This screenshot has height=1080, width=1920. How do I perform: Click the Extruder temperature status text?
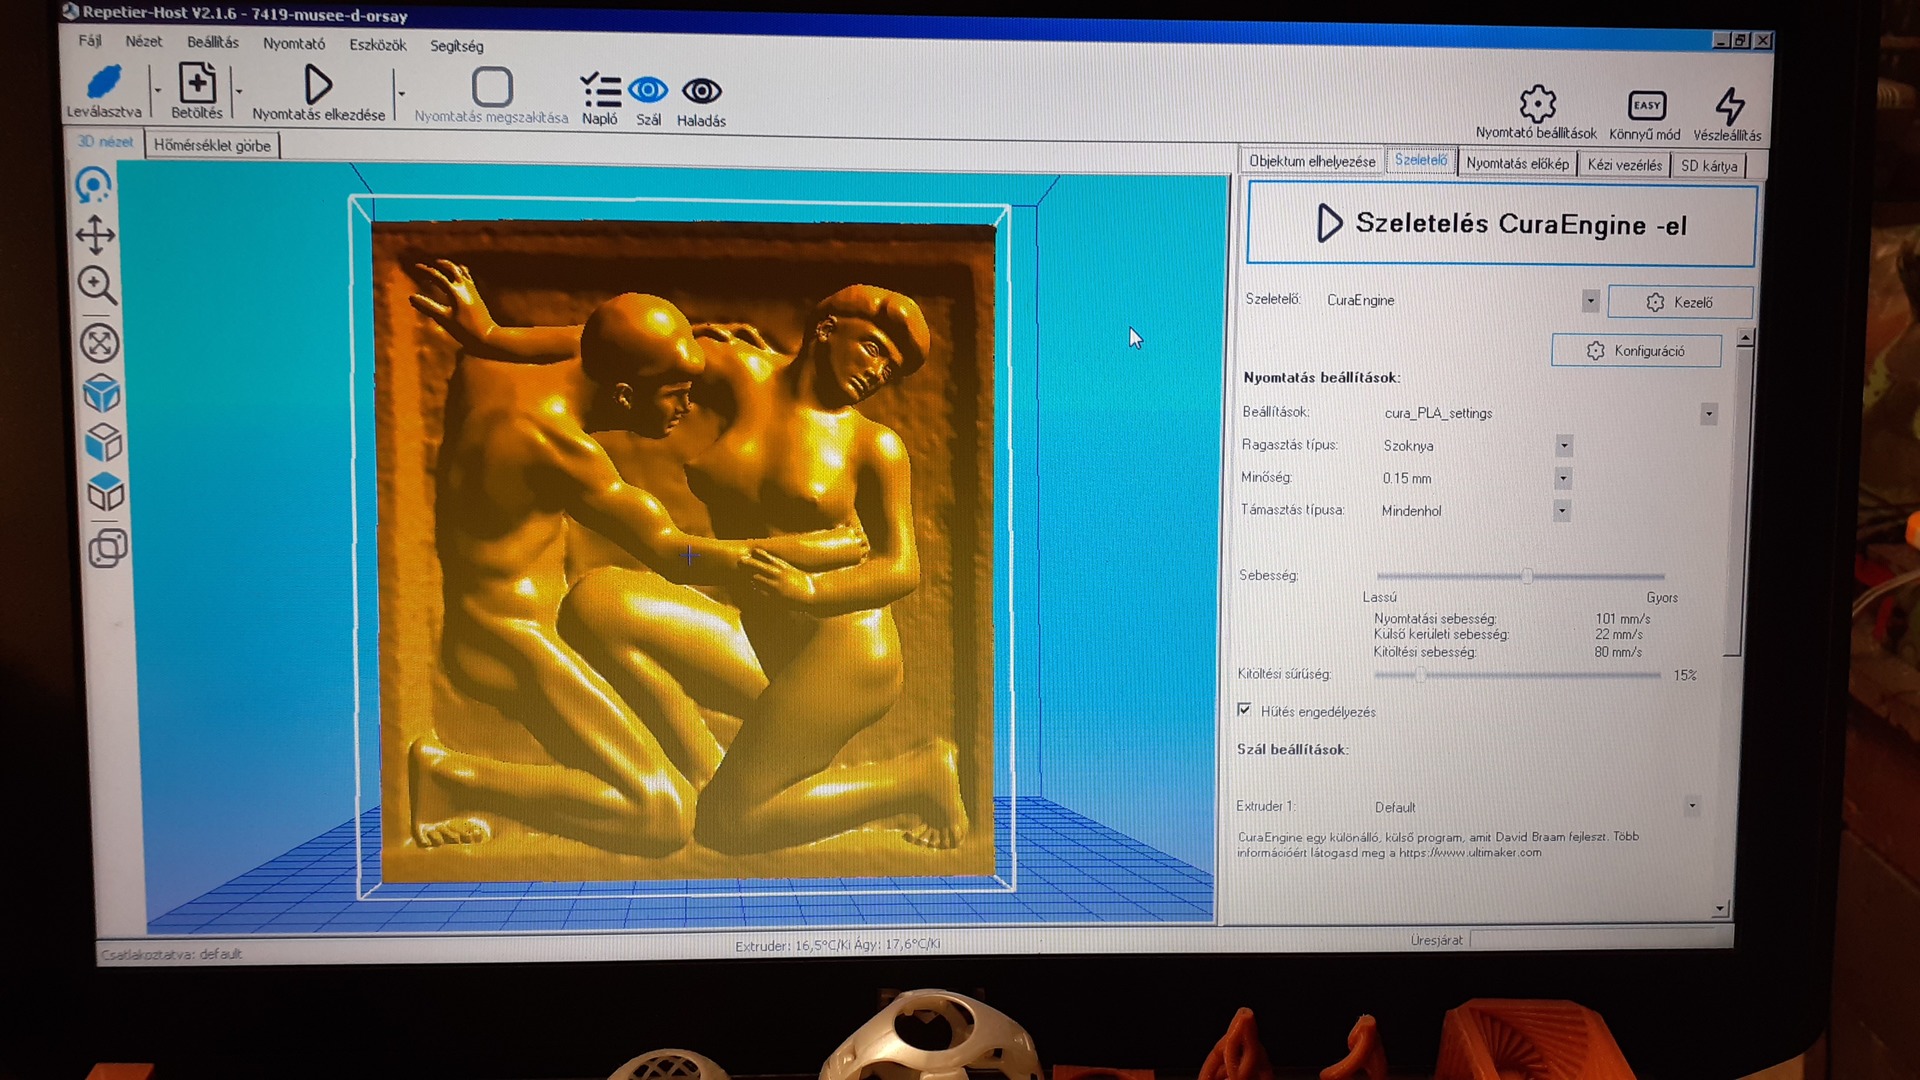tap(837, 945)
